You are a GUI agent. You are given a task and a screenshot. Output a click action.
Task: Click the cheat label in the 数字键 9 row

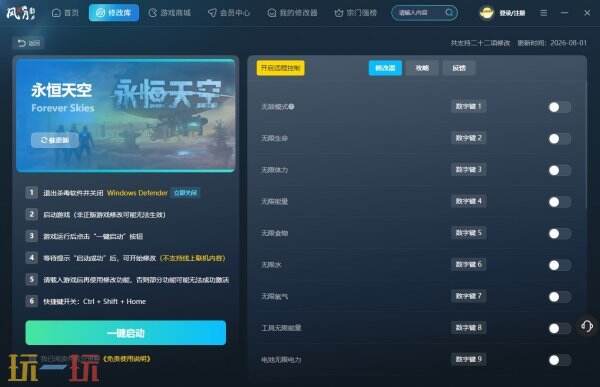[x=281, y=360]
